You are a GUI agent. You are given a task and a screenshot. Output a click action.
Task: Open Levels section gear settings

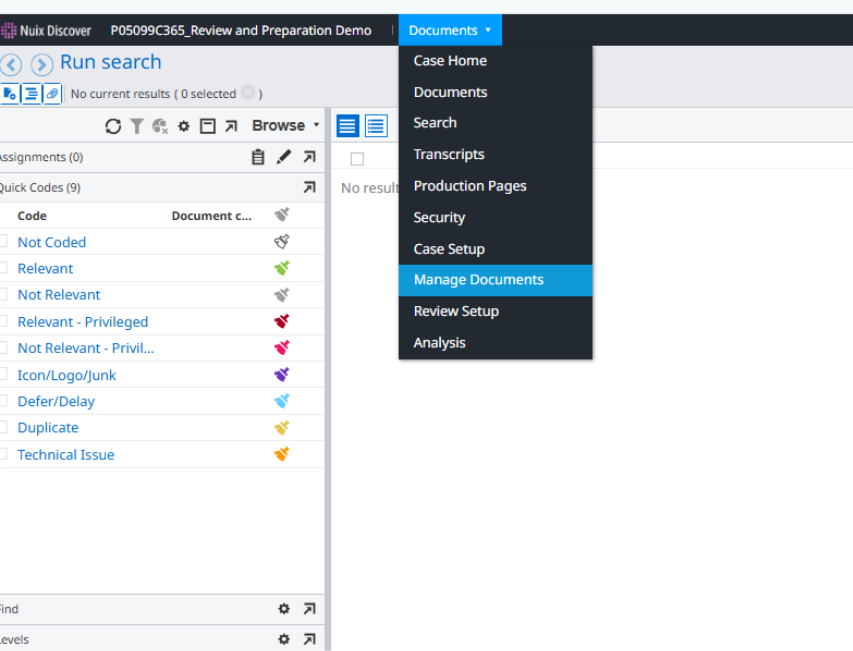click(284, 640)
